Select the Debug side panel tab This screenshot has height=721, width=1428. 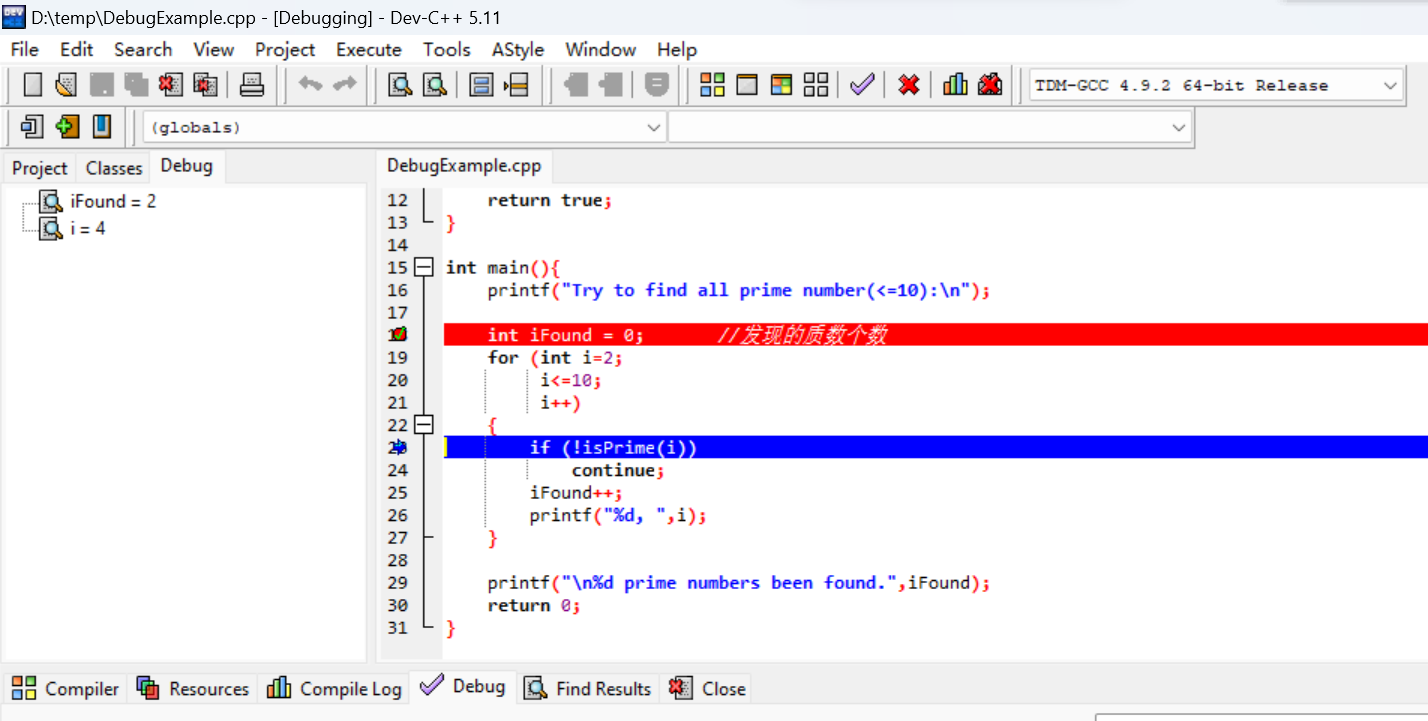[x=187, y=166]
